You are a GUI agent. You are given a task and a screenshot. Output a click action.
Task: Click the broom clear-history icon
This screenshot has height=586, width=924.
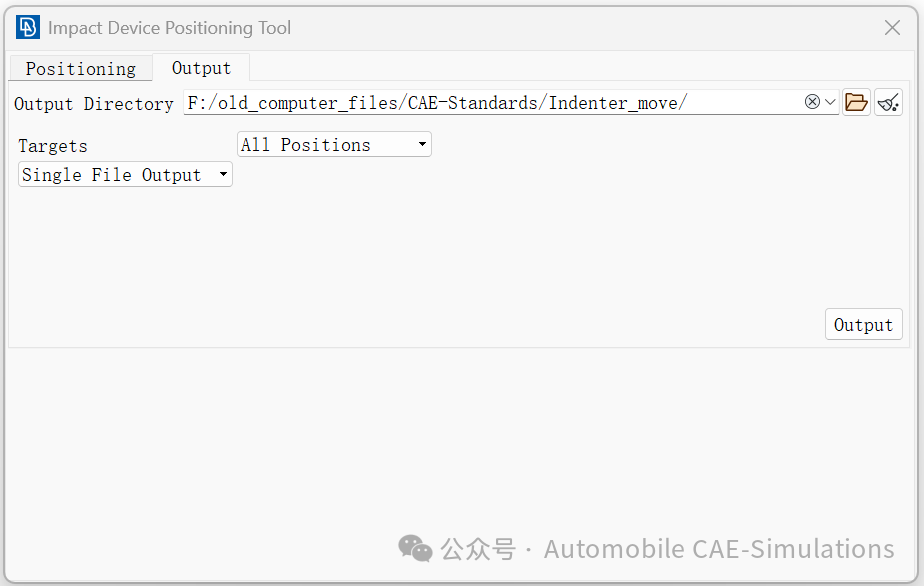(889, 103)
